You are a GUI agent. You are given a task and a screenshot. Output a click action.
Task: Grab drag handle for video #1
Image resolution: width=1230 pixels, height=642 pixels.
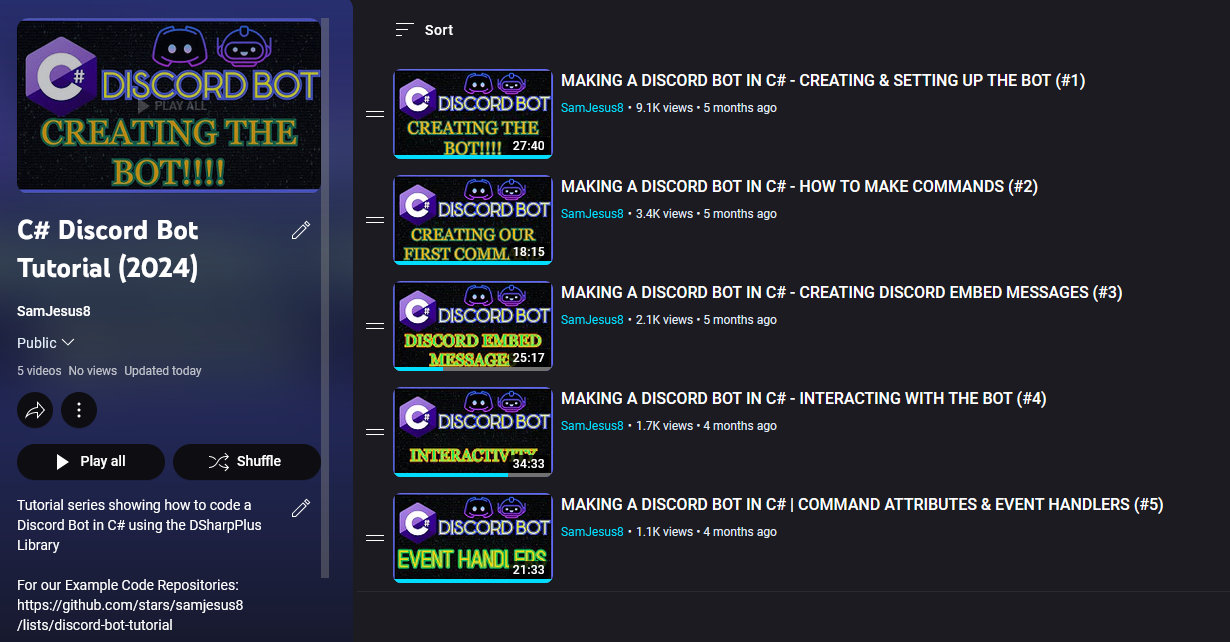(x=375, y=114)
